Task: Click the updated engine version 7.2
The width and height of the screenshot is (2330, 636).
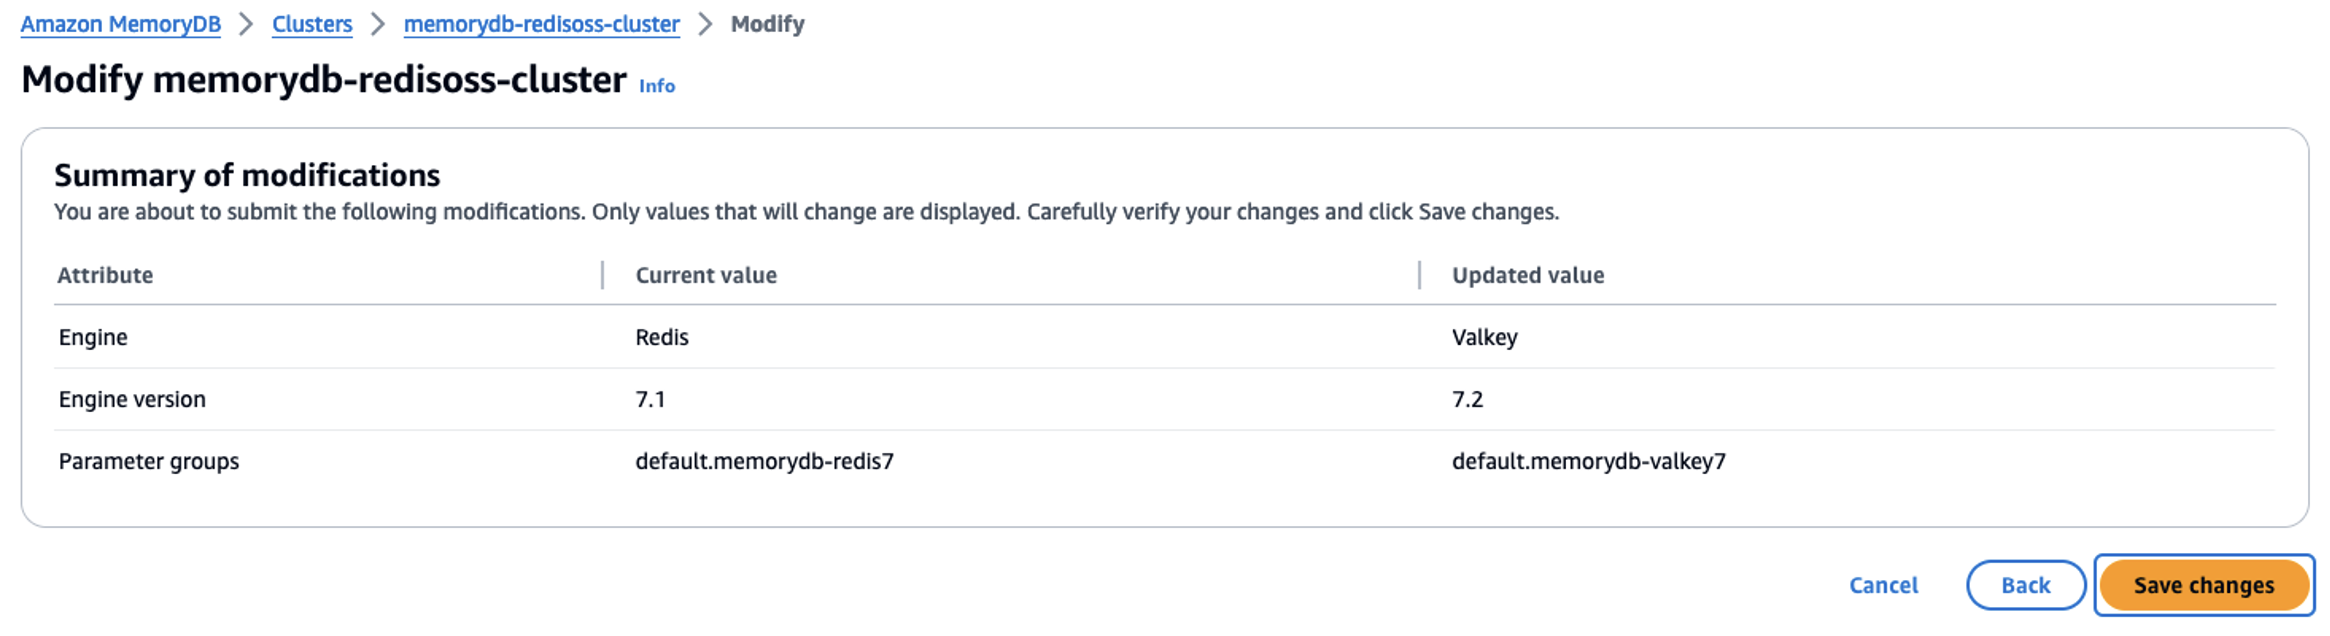Action: point(1467,399)
